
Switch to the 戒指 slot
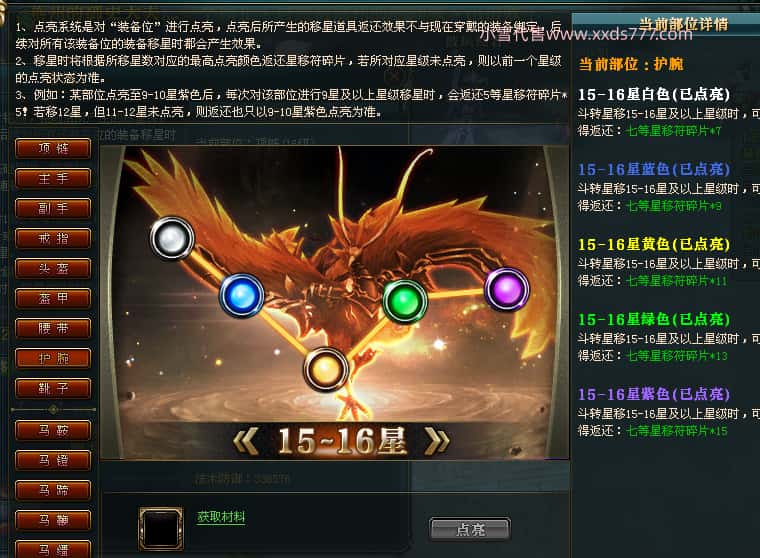53,239
